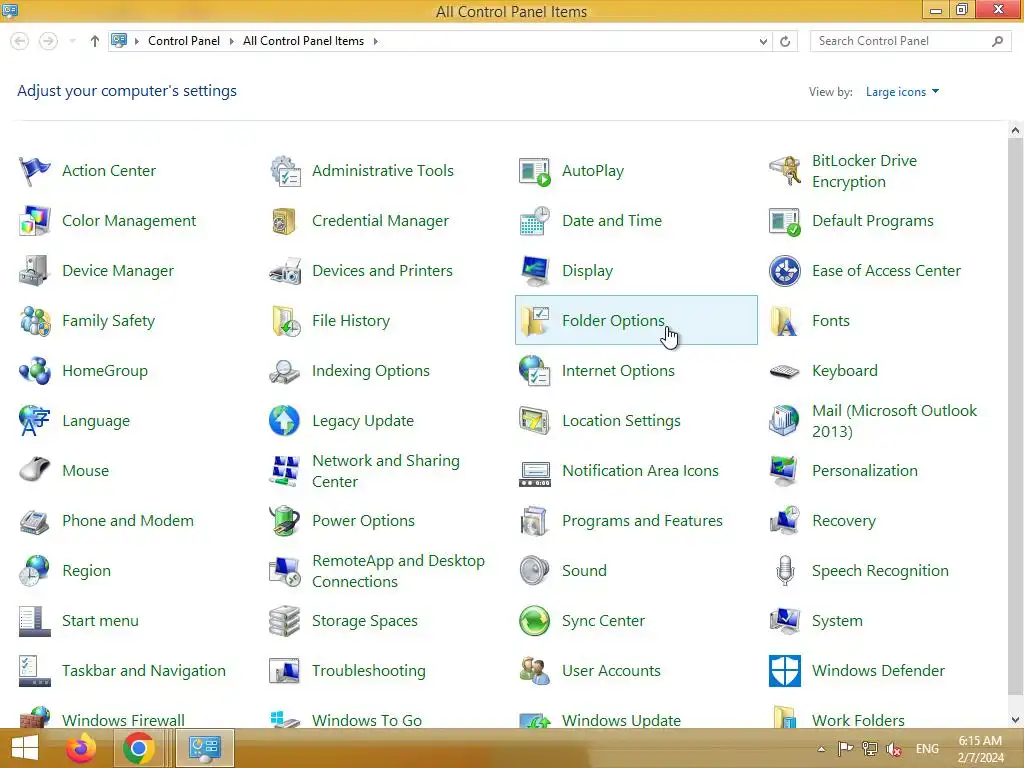This screenshot has height=768, width=1024.
Task: Open the Sync Center green icon
Action: (x=535, y=620)
